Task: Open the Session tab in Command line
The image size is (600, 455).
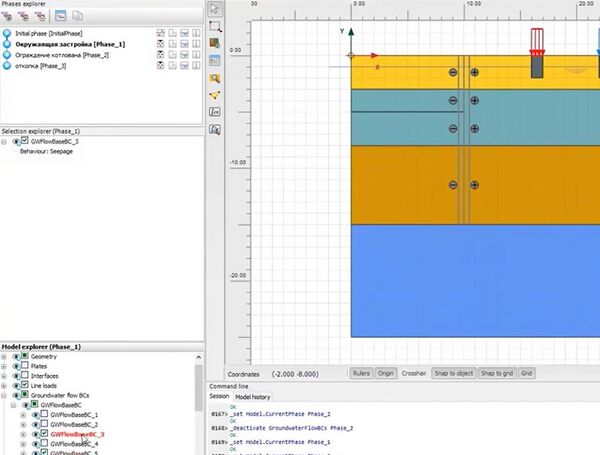Action: click(219, 397)
